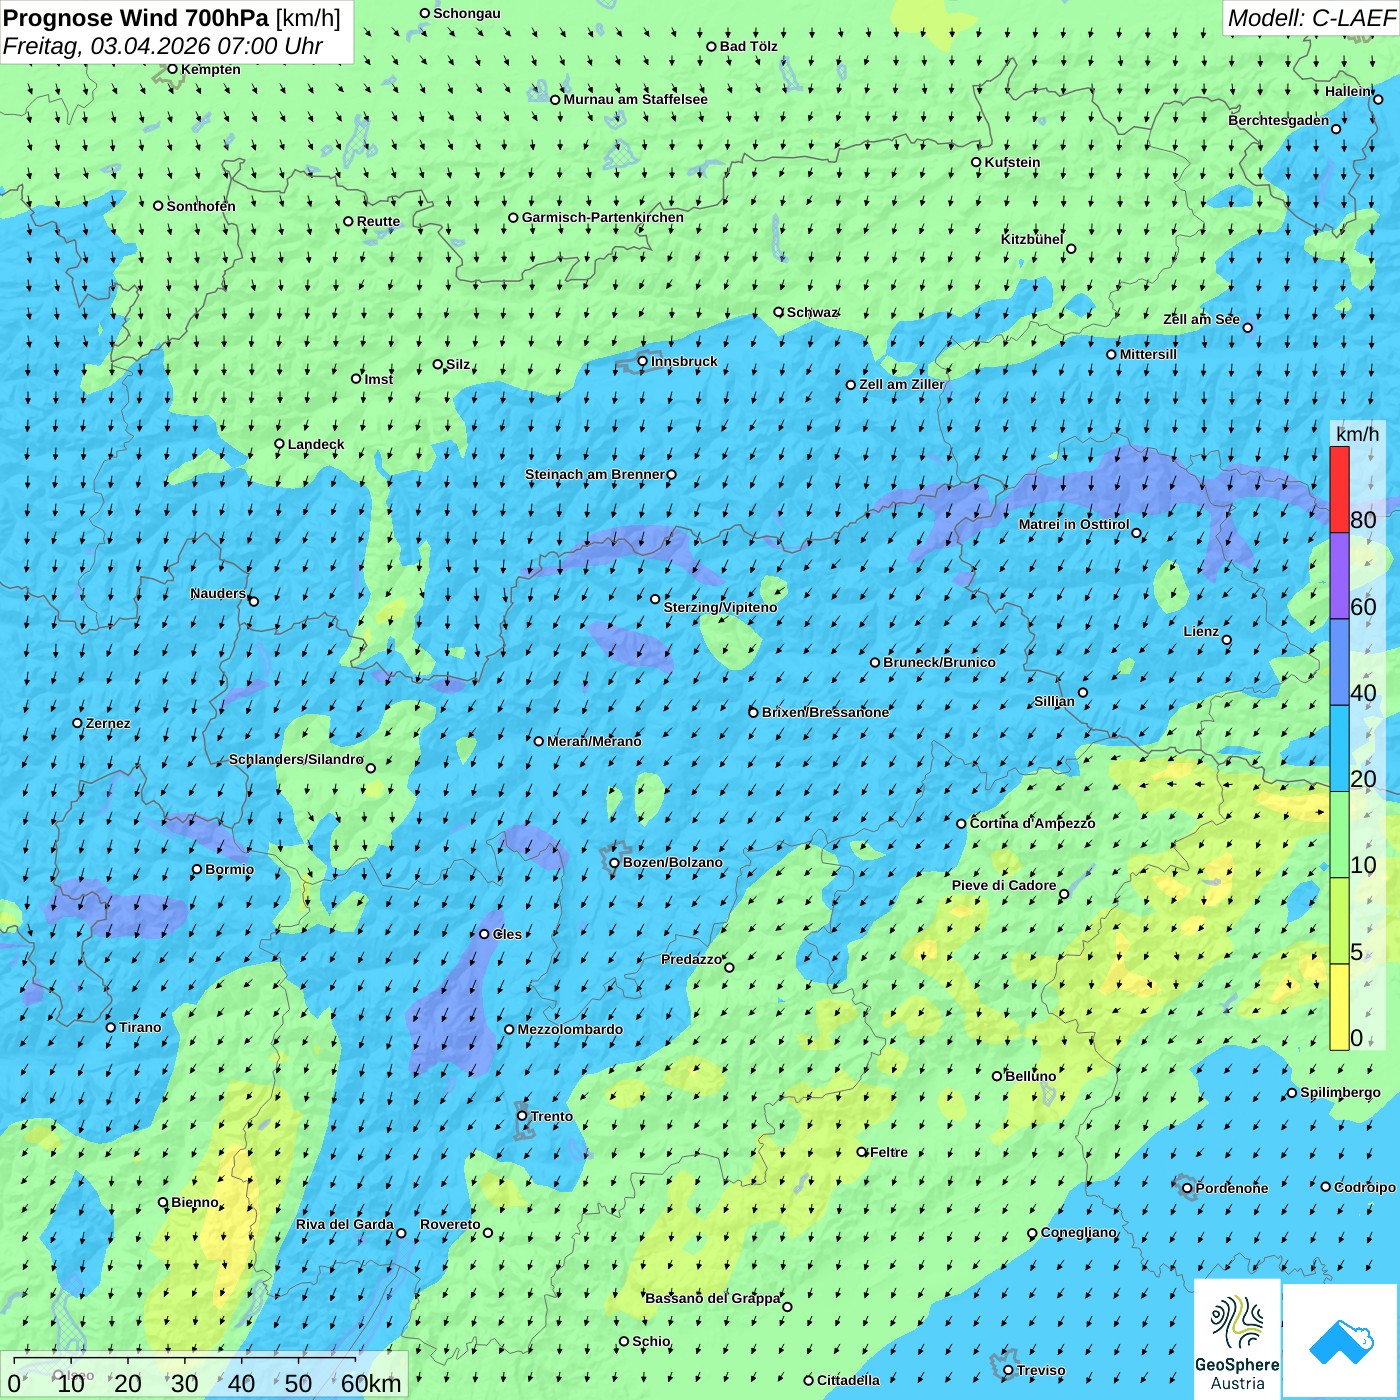
Task: Click the red 80+ km/h legend color
Action: [1339, 489]
